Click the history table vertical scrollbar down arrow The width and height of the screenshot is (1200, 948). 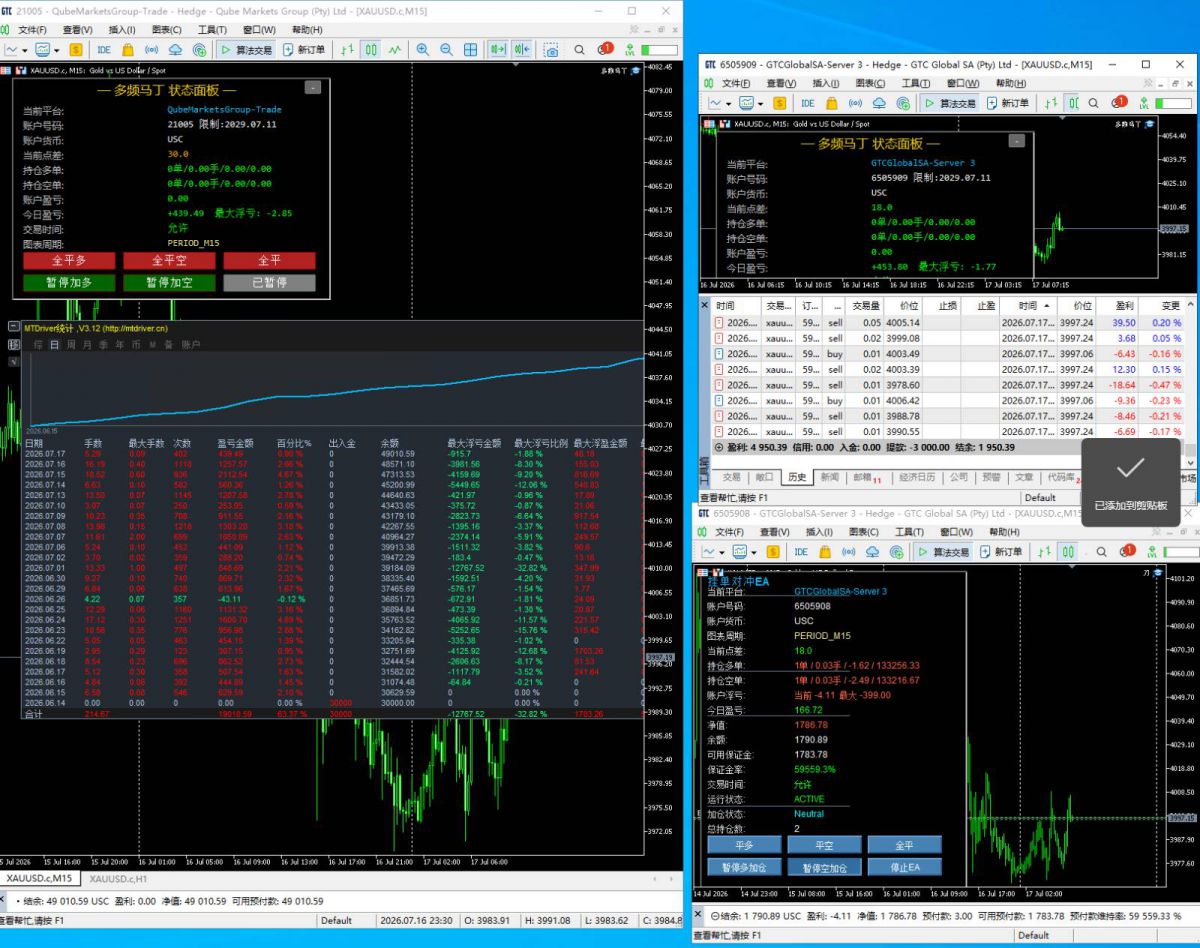1190,463
